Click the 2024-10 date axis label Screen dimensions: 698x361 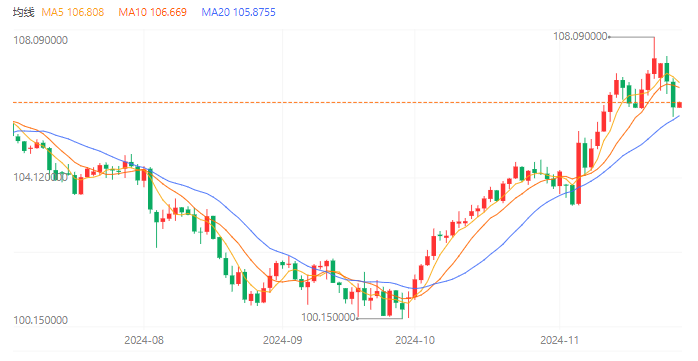415,341
